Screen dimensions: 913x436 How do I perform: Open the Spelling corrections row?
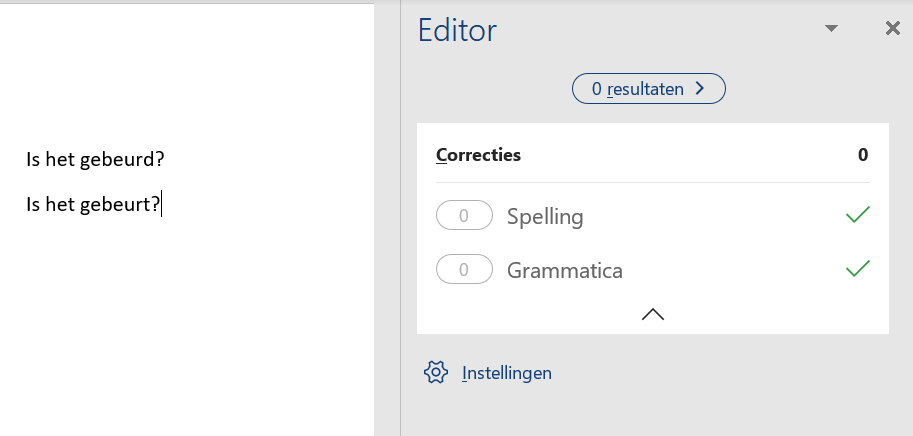coord(545,216)
